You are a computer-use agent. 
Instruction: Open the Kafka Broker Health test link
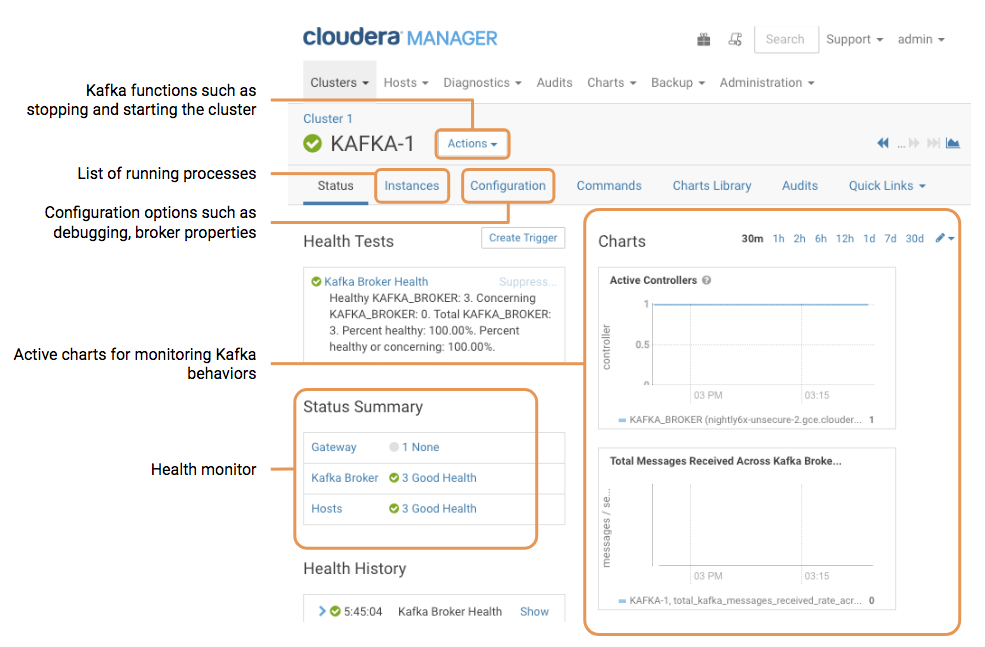[376, 282]
